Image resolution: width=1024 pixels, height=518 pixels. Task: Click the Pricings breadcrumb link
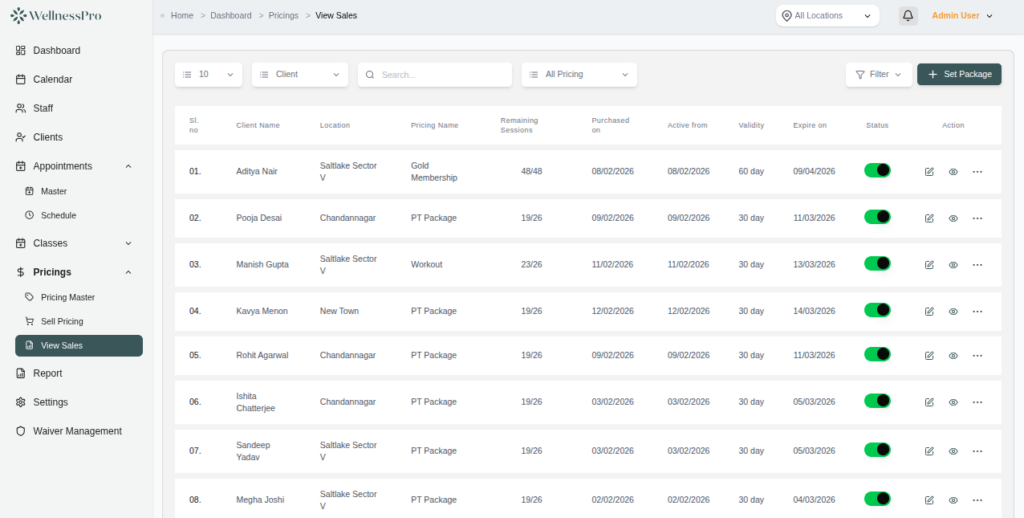pos(283,16)
